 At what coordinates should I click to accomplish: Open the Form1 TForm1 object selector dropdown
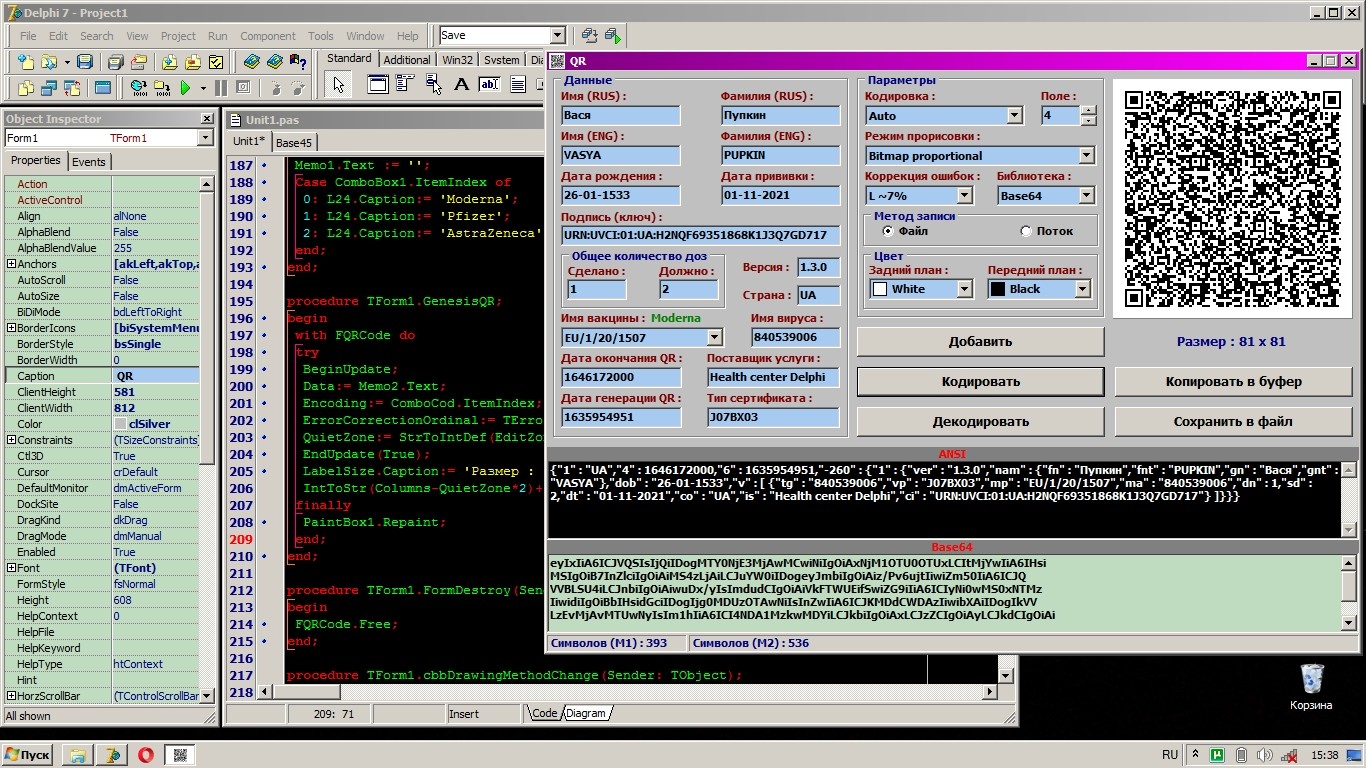[205, 138]
